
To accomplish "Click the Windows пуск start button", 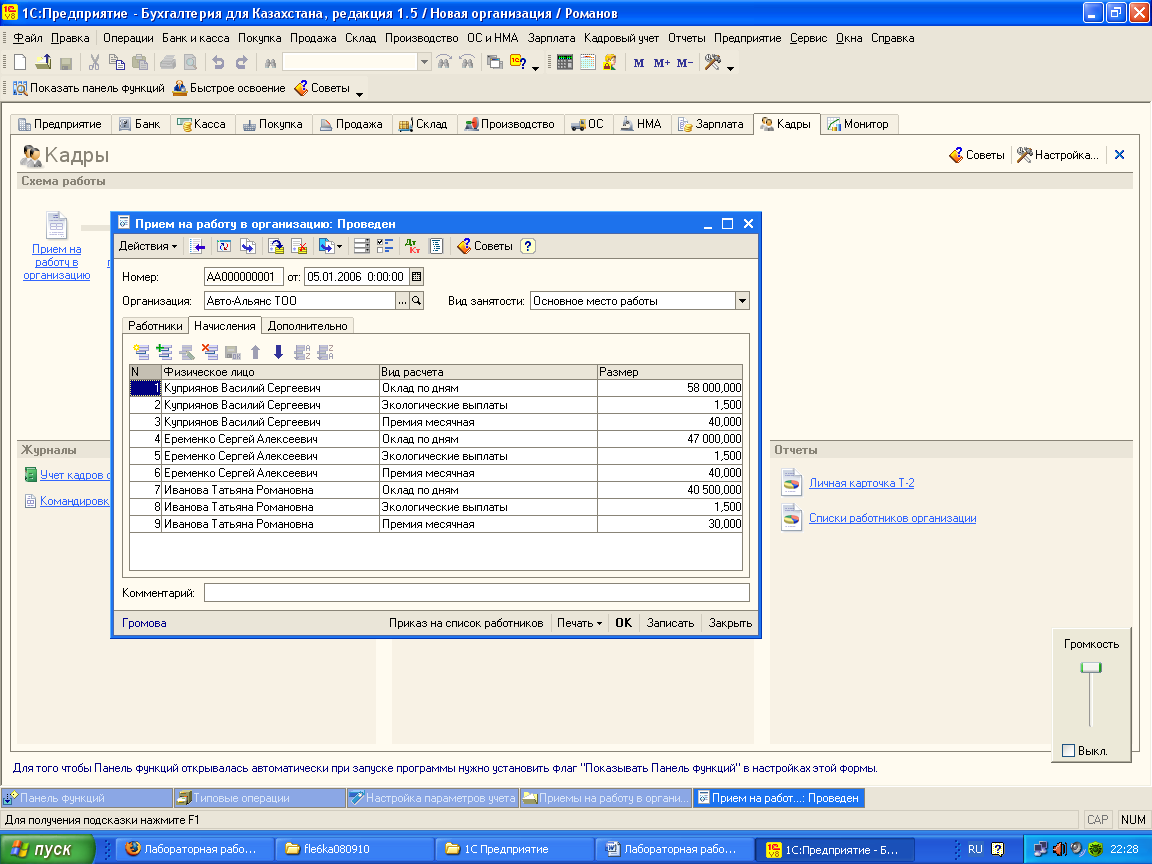I will (48, 849).
